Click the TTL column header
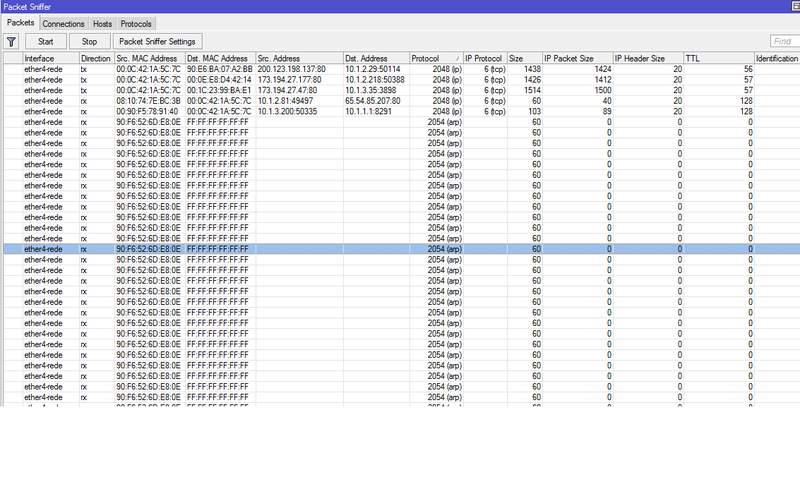 [x=719, y=58]
